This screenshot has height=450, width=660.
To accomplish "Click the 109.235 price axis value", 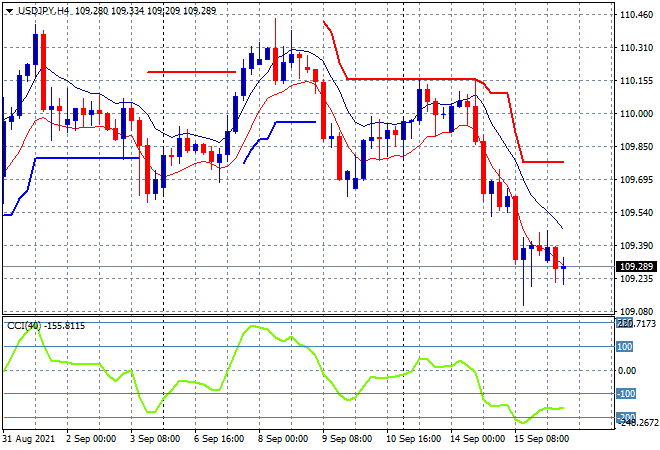I will [x=636, y=279].
